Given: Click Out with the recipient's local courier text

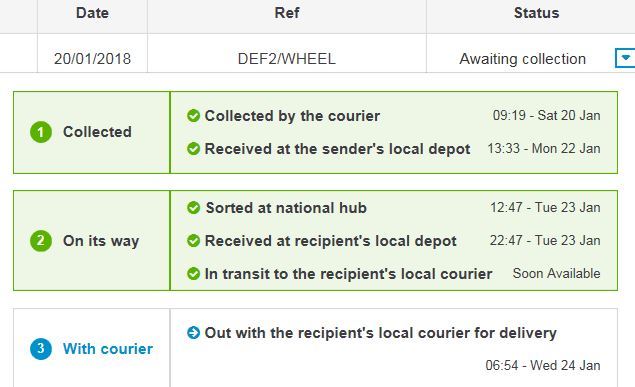Looking at the screenshot, I should point(380,333).
